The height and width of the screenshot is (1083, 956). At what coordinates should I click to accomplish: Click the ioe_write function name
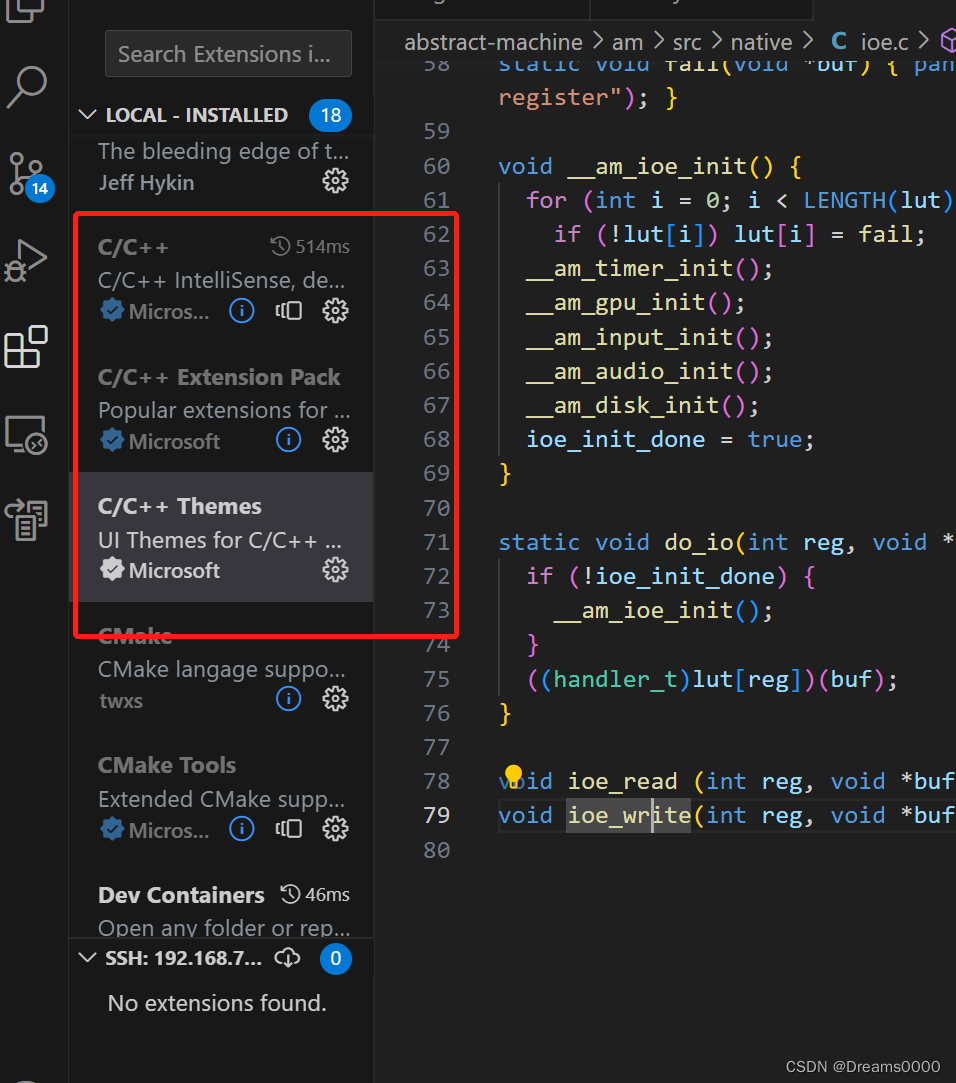click(x=629, y=815)
